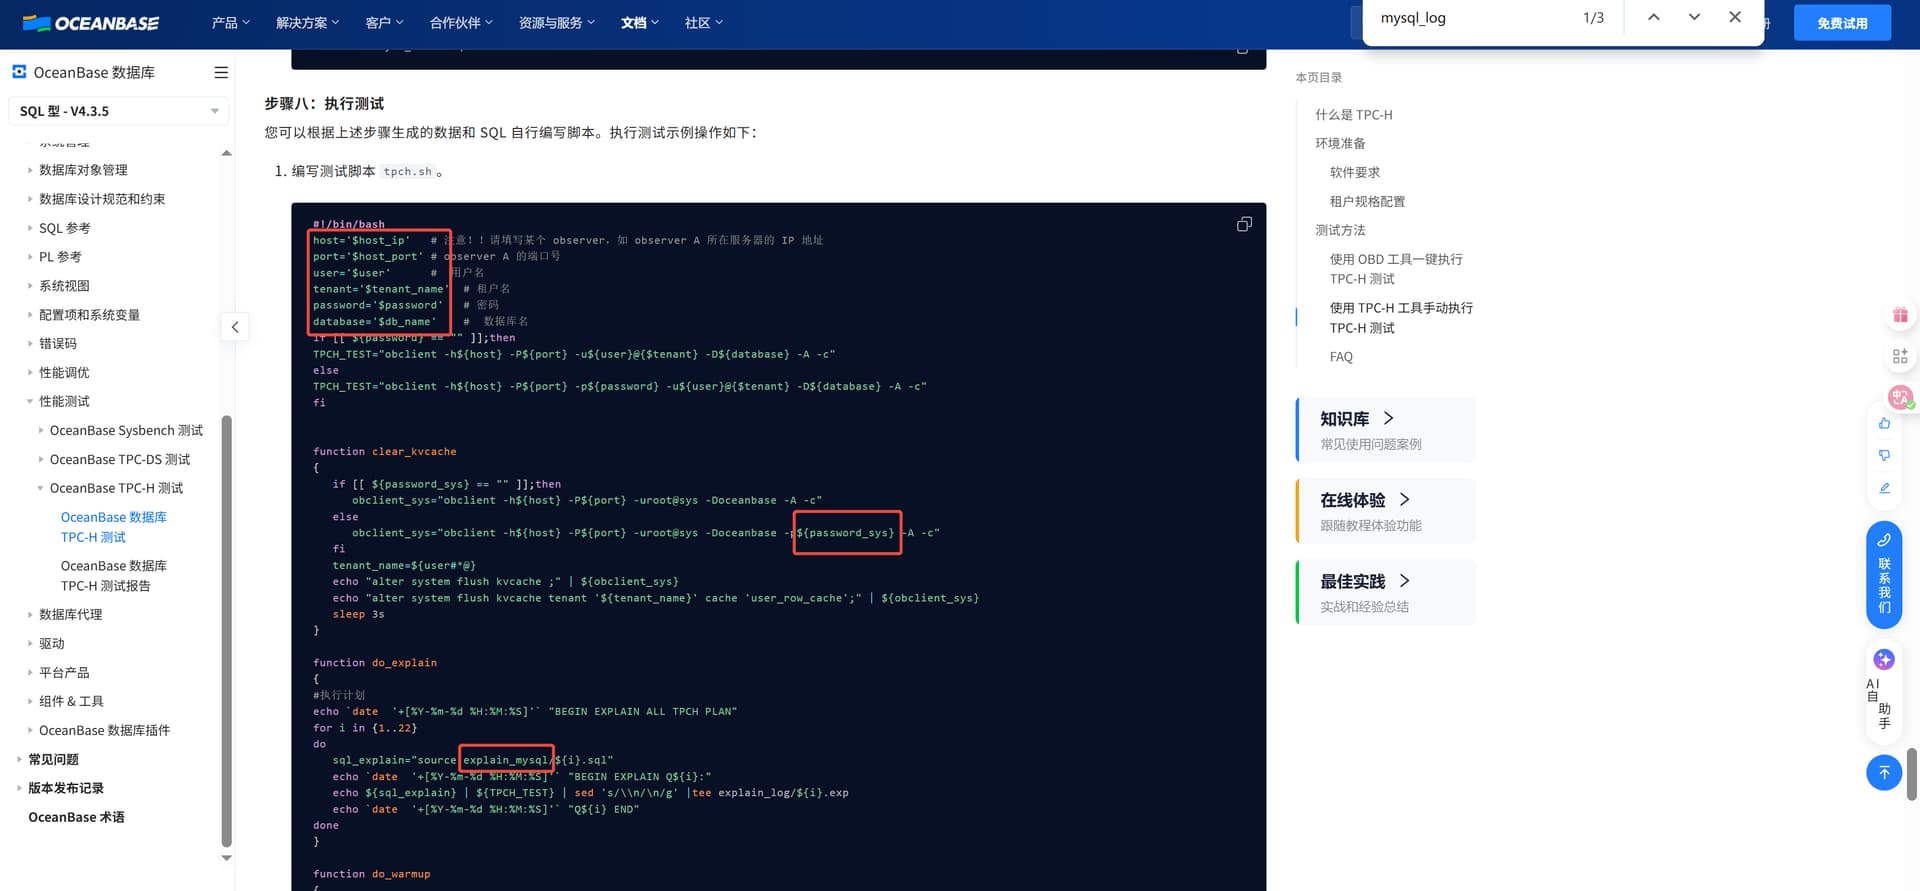Open OceanBase 数据库 TPC-H 测试 page

(x=114, y=527)
